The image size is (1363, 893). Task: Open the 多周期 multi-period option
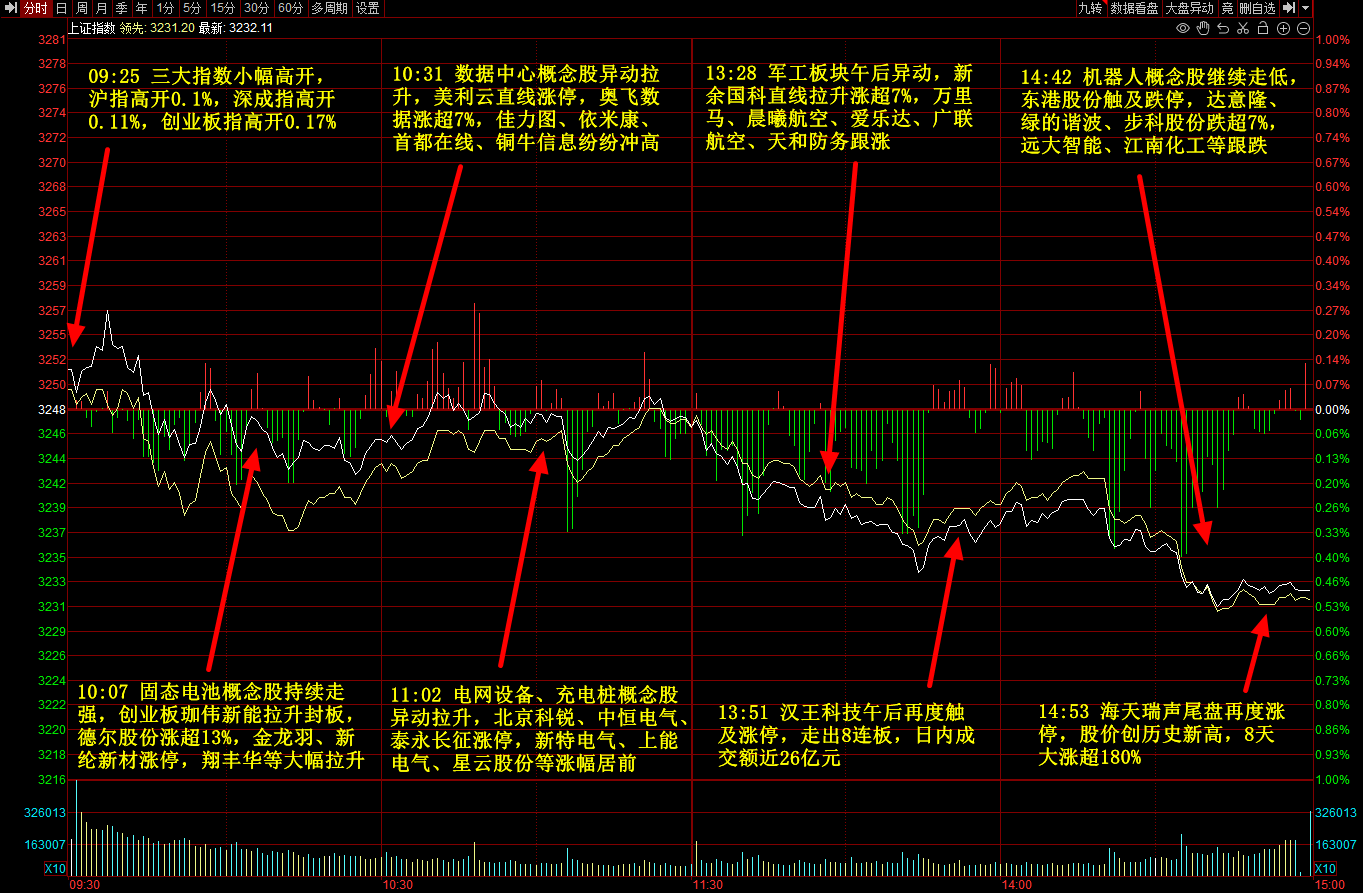[x=329, y=8]
